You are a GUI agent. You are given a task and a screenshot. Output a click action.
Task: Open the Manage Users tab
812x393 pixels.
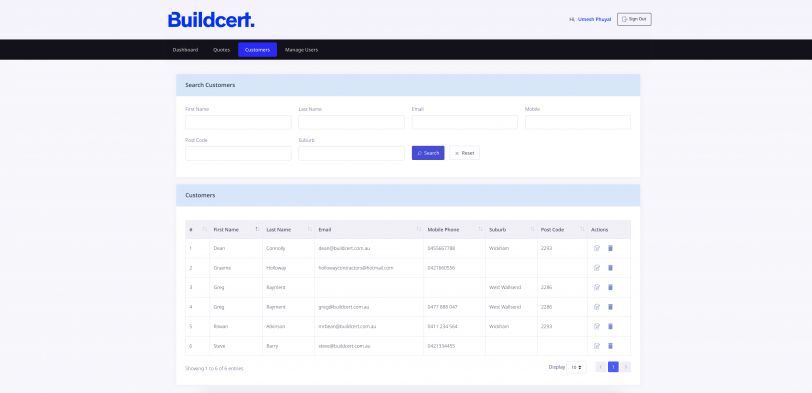tap(301, 50)
